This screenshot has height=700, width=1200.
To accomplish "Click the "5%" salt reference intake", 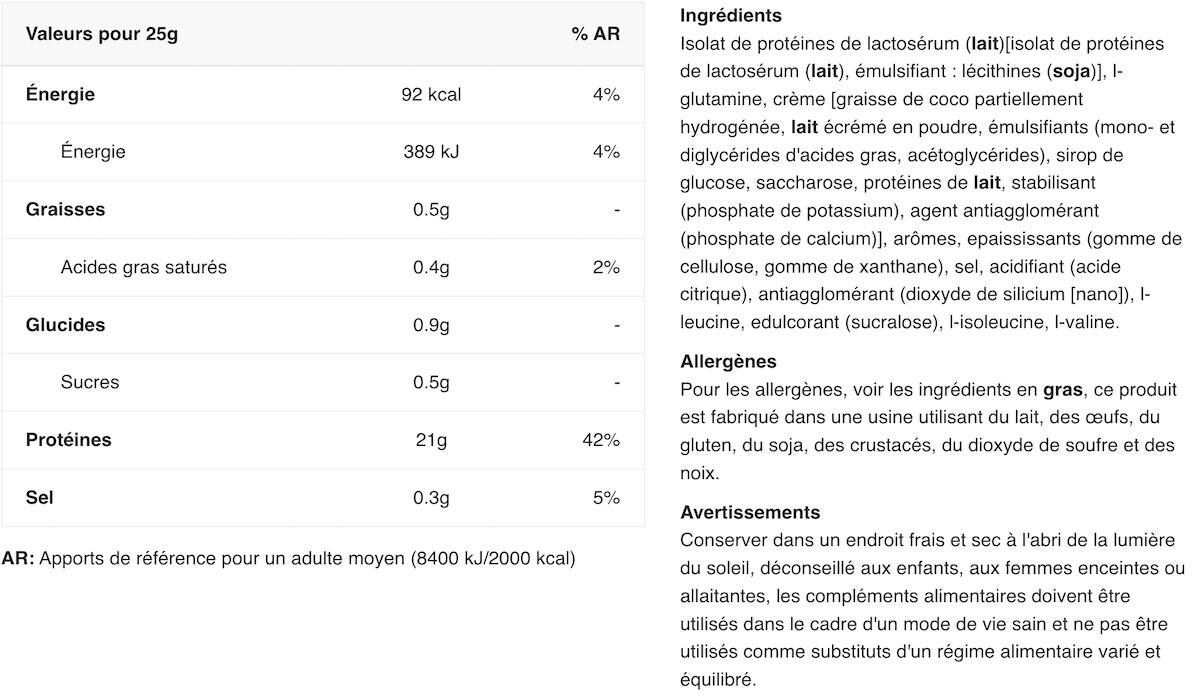I will click(x=606, y=497).
